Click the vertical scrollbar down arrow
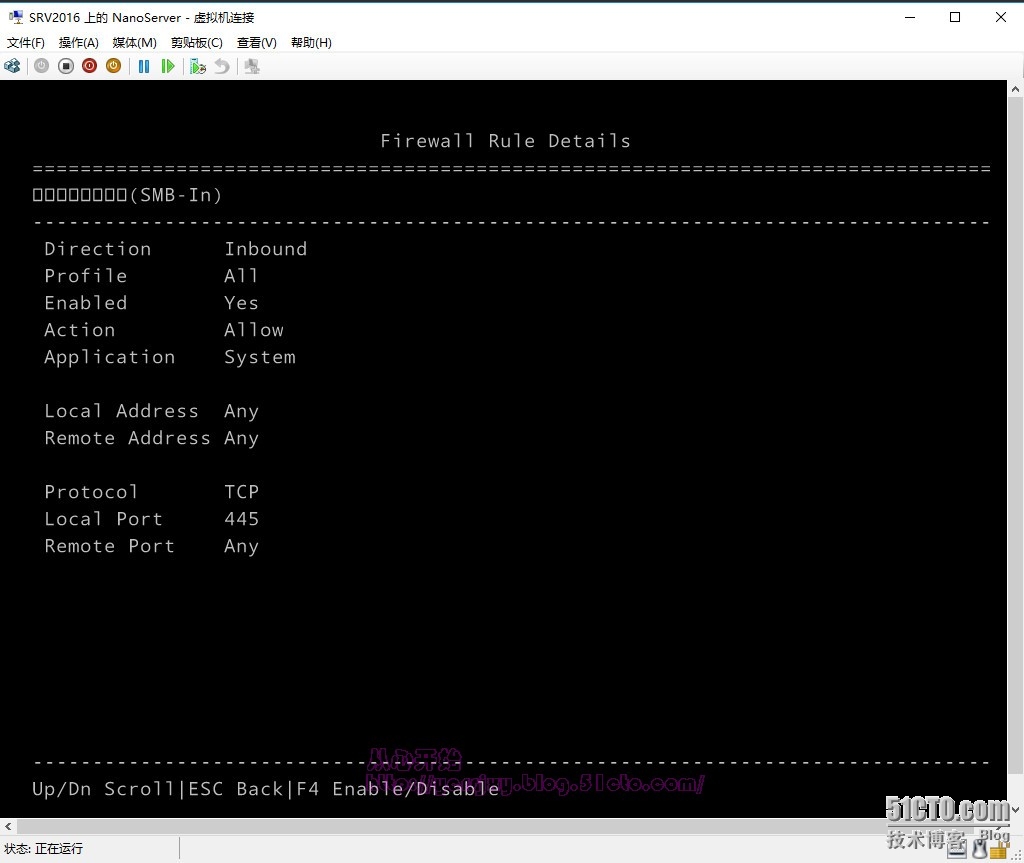This screenshot has width=1024, height=863. (x=1016, y=810)
